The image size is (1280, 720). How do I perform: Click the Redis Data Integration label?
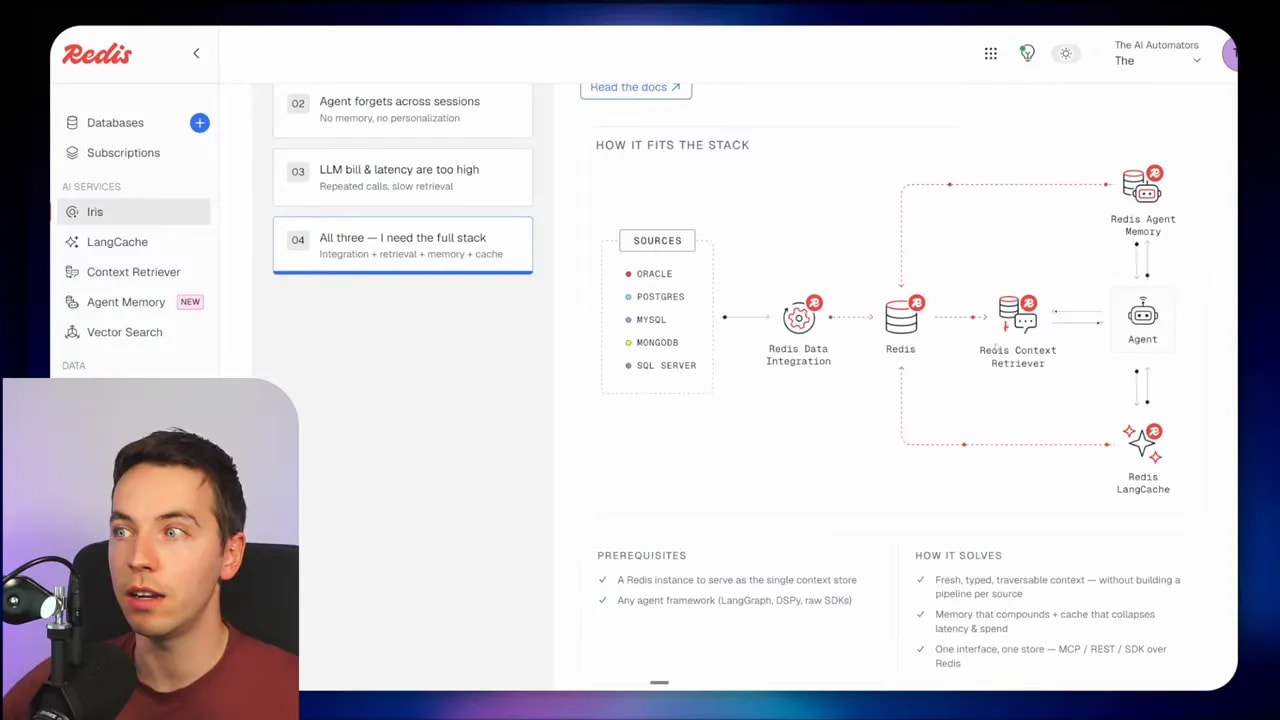(x=798, y=356)
